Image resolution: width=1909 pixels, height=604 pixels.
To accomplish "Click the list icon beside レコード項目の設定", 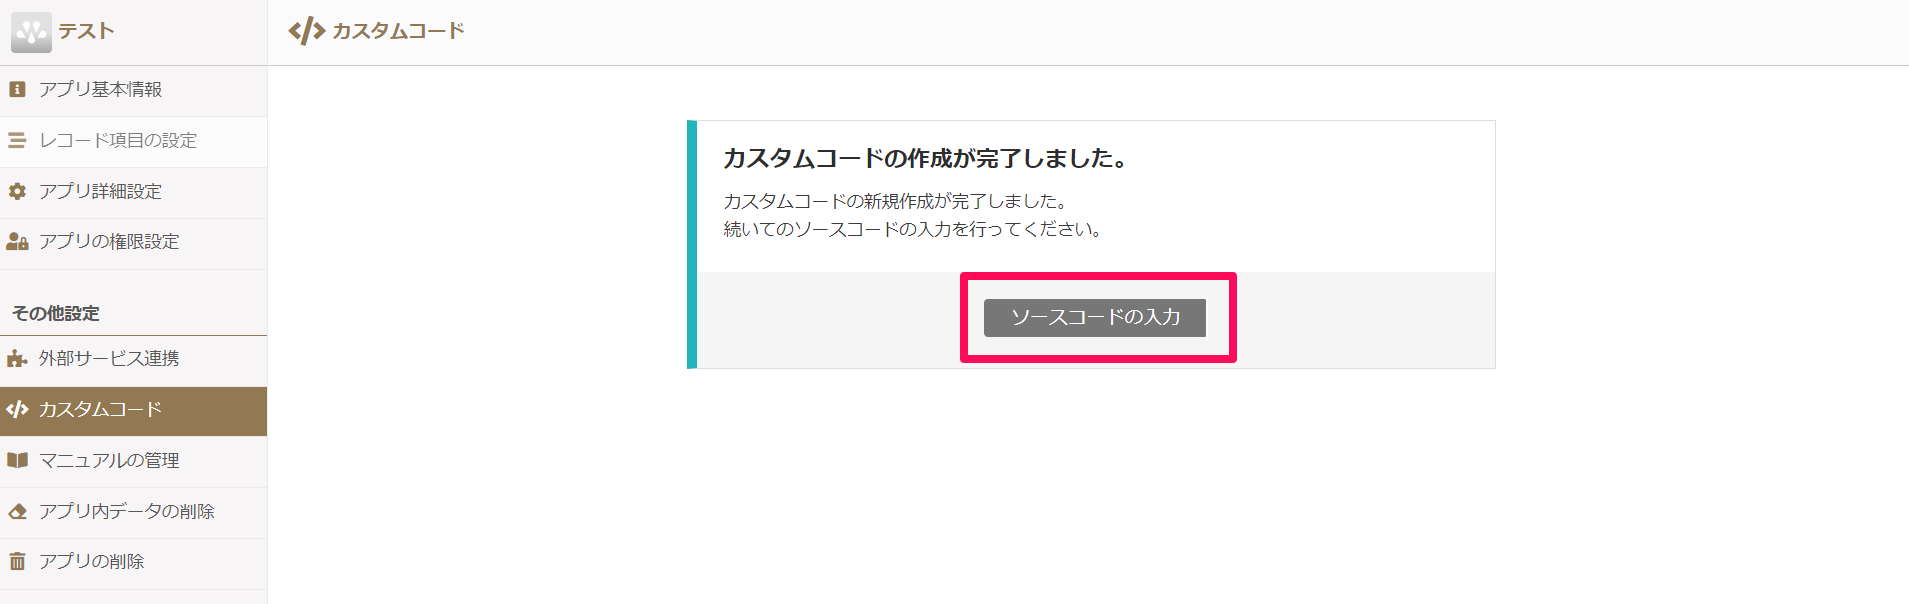I will point(17,141).
